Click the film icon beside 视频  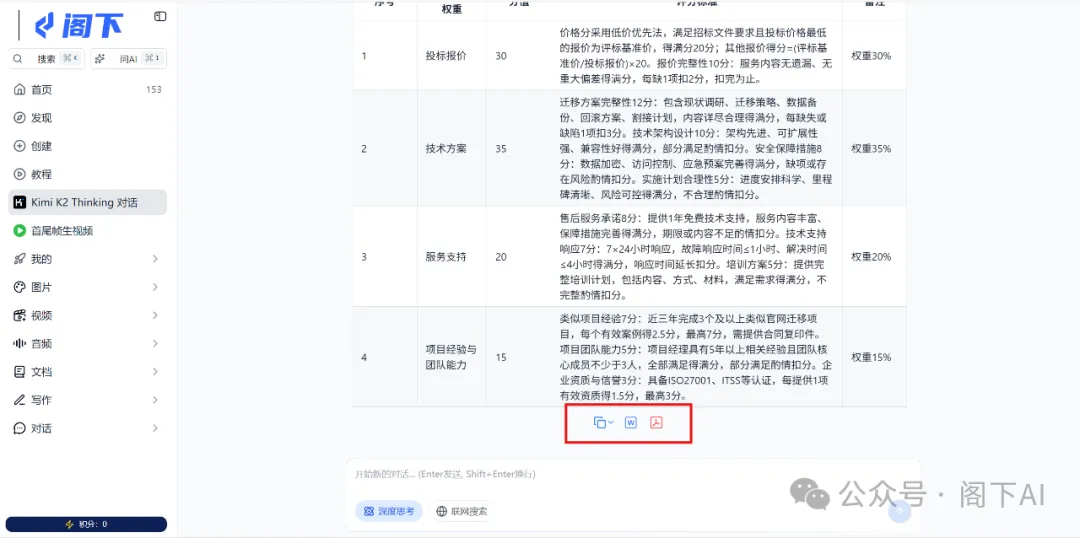19,315
